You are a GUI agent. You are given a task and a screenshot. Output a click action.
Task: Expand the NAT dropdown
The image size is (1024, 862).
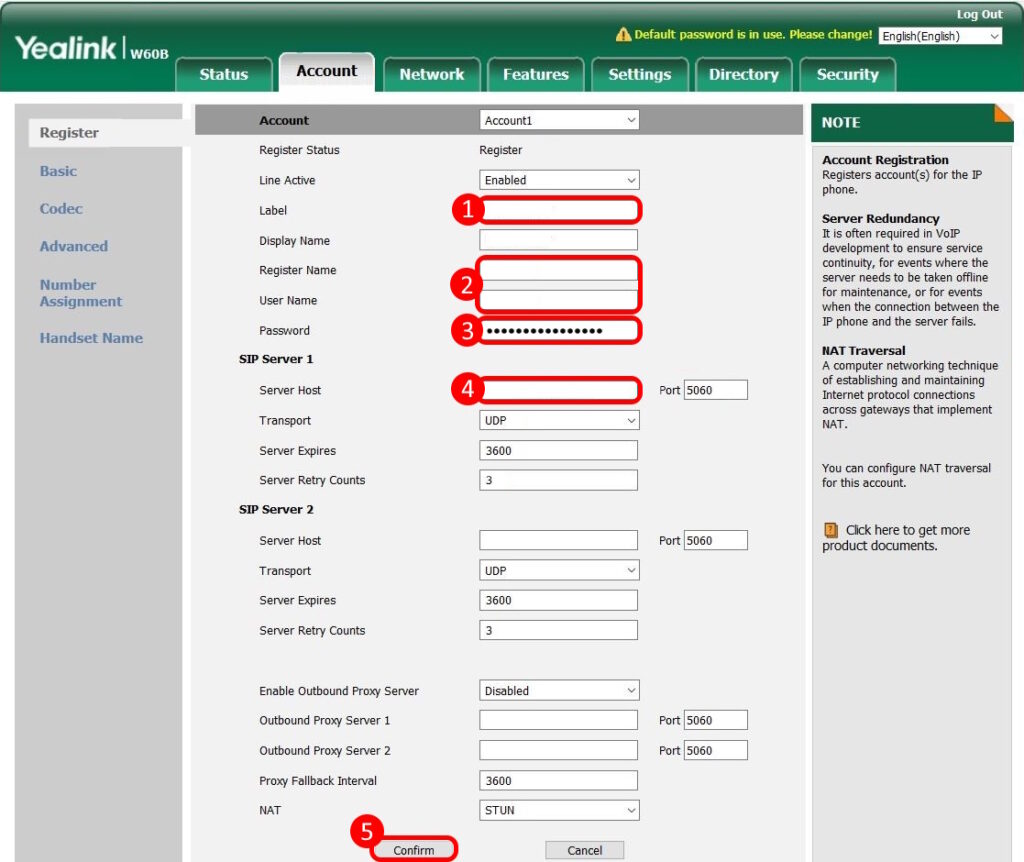pyautogui.click(x=559, y=810)
